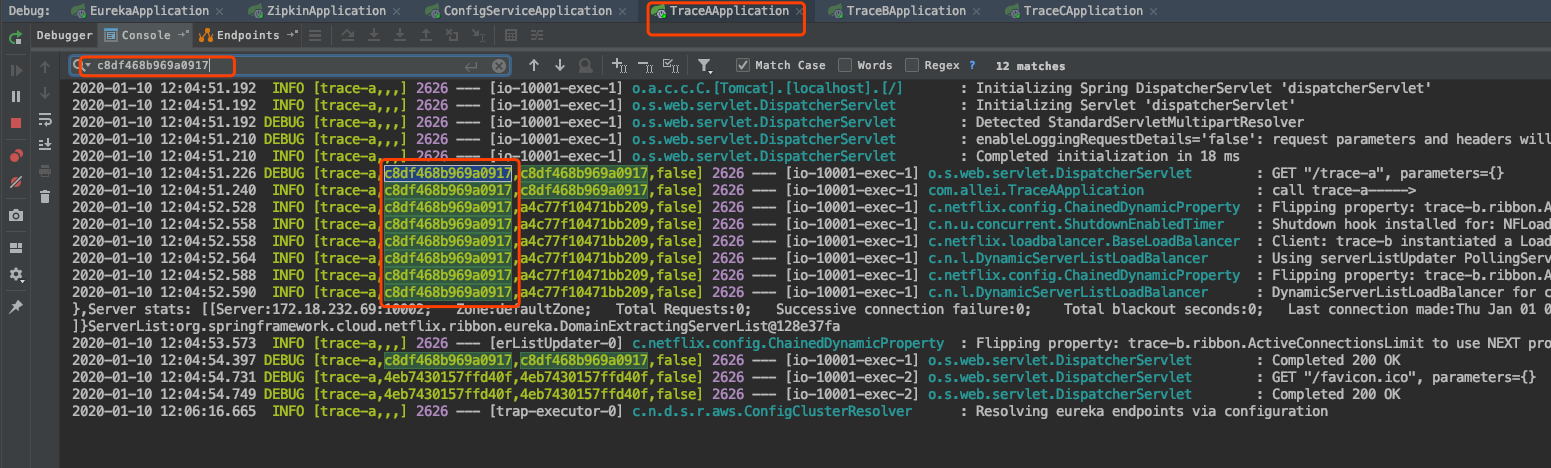The width and height of the screenshot is (1551, 468).
Task: Close the TraceBApplication tab
Action: pos(979,11)
